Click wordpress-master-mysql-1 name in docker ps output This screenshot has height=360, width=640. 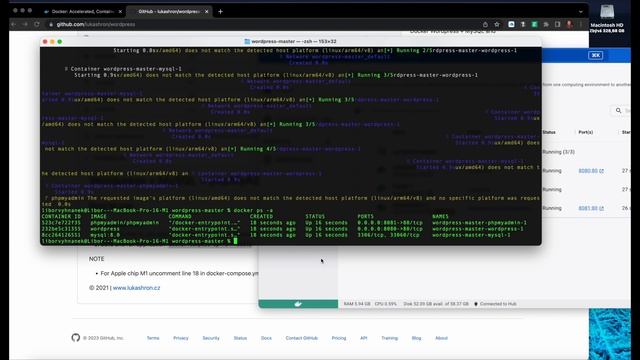pos(471,235)
